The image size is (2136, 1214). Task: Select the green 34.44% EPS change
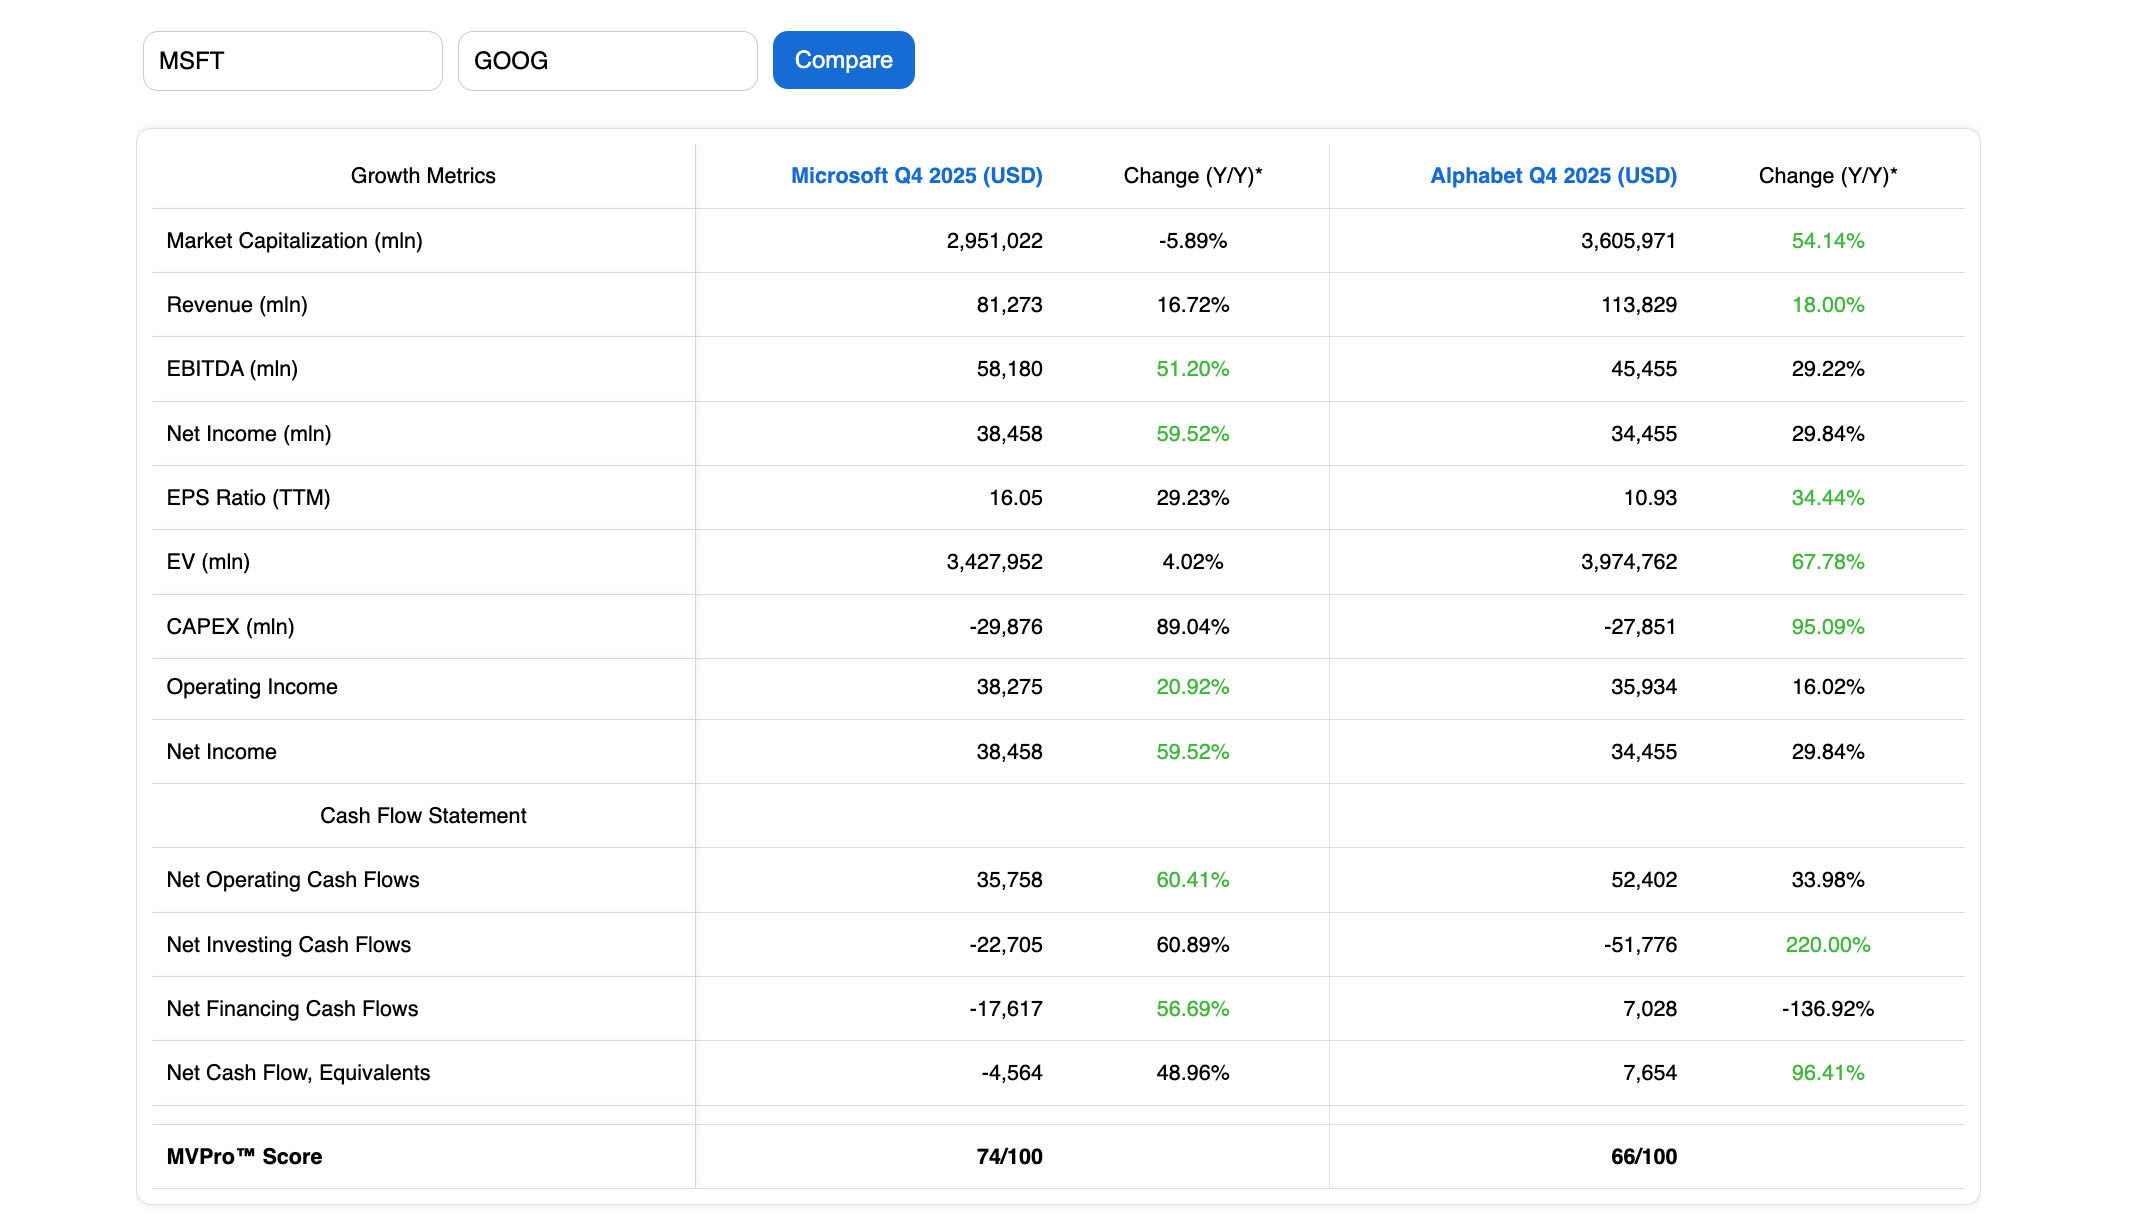tap(1828, 498)
